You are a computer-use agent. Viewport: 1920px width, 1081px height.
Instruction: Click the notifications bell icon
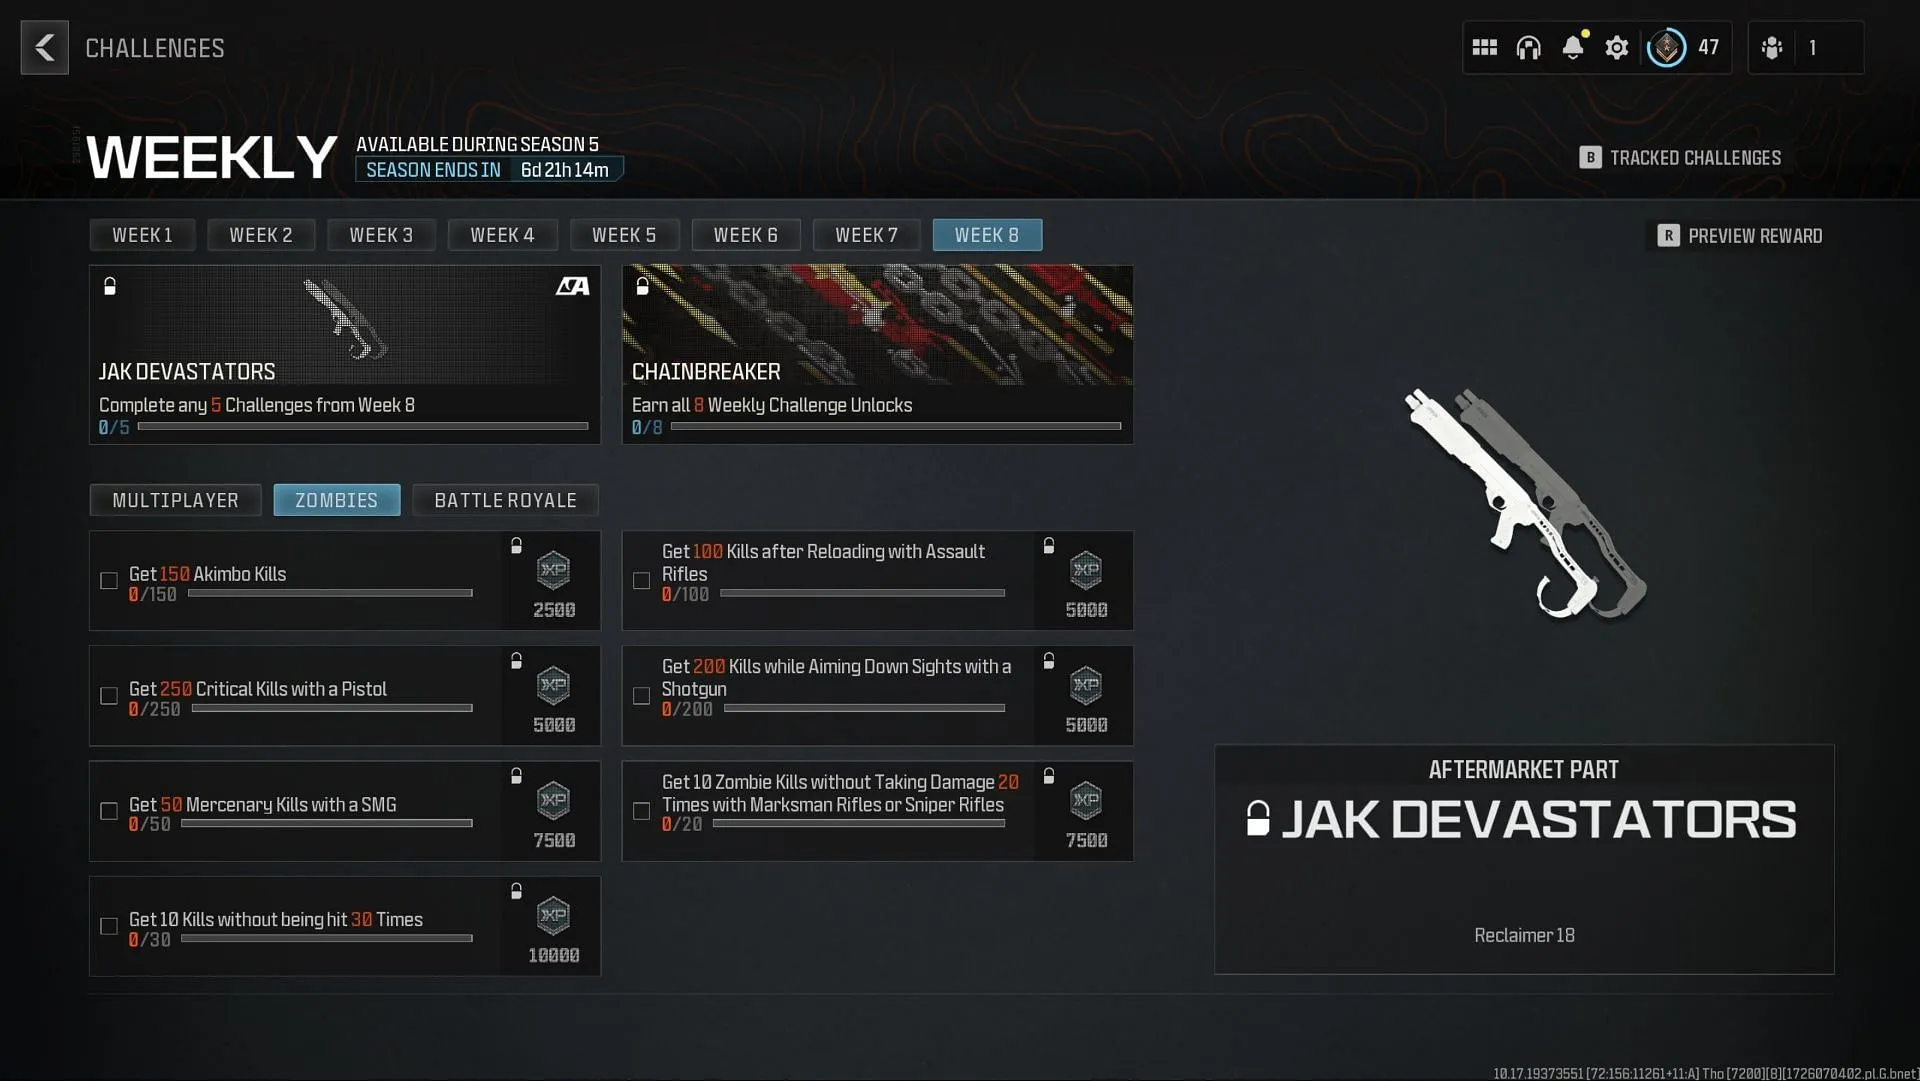(1573, 47)
